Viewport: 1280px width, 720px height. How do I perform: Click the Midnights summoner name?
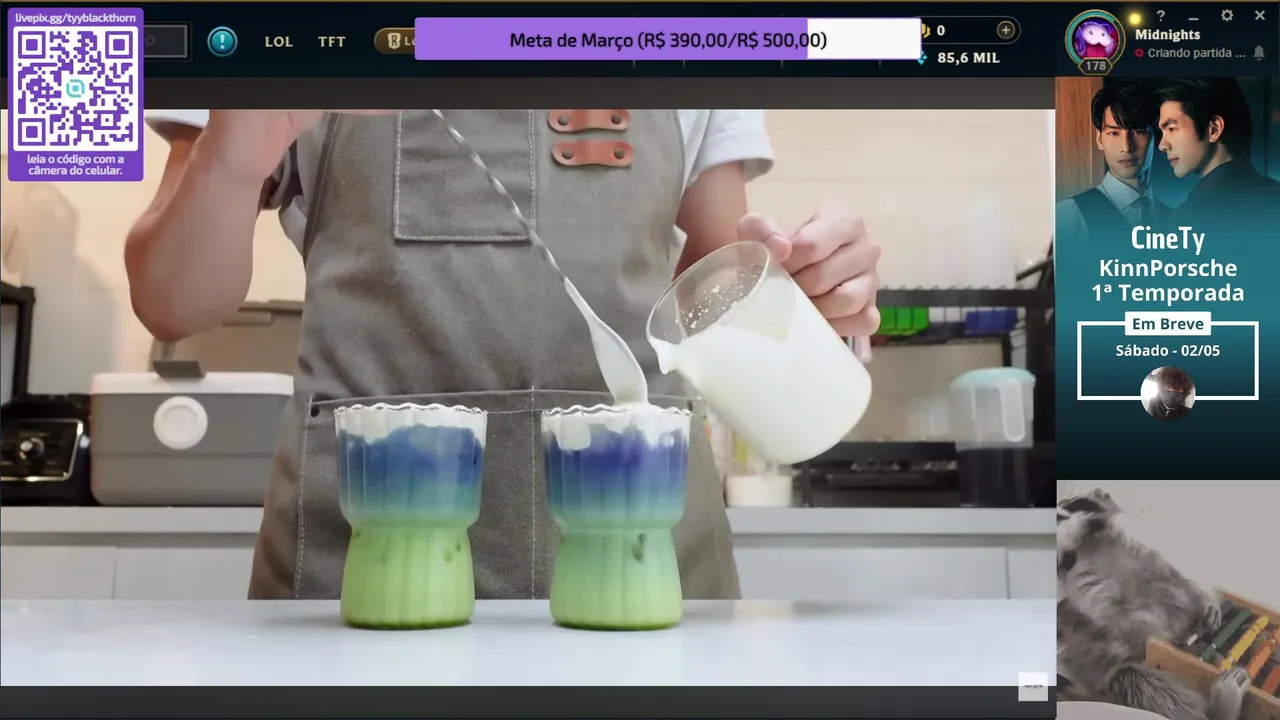(x=1167, y=34)
